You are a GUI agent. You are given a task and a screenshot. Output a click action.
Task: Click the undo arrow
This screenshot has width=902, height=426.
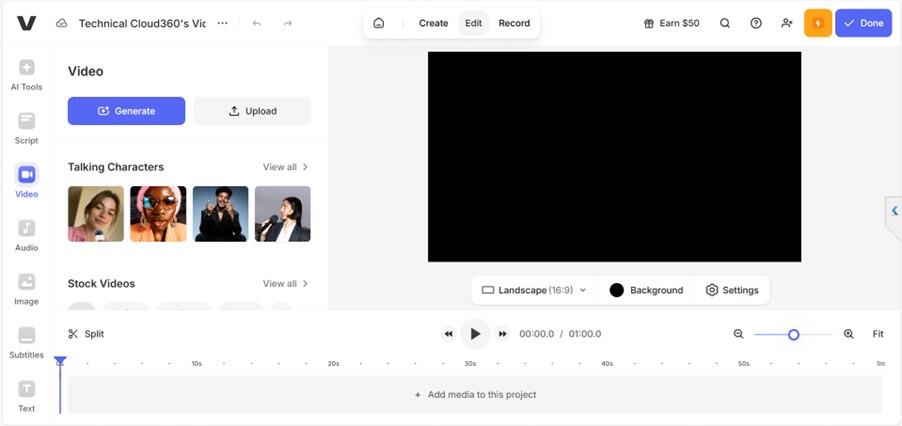click(x=257, y=24)
